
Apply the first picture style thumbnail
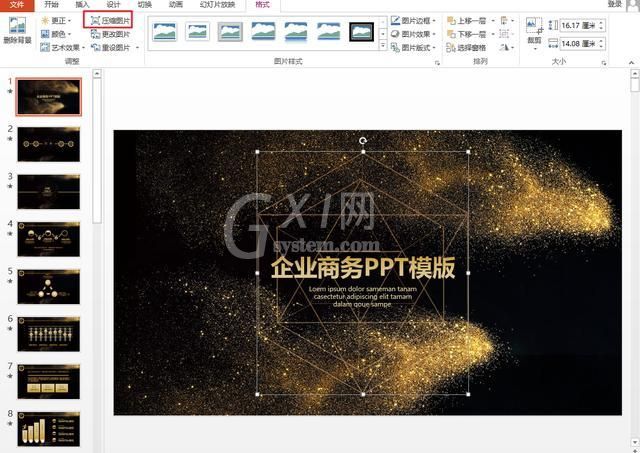click(x=165, y=32)
